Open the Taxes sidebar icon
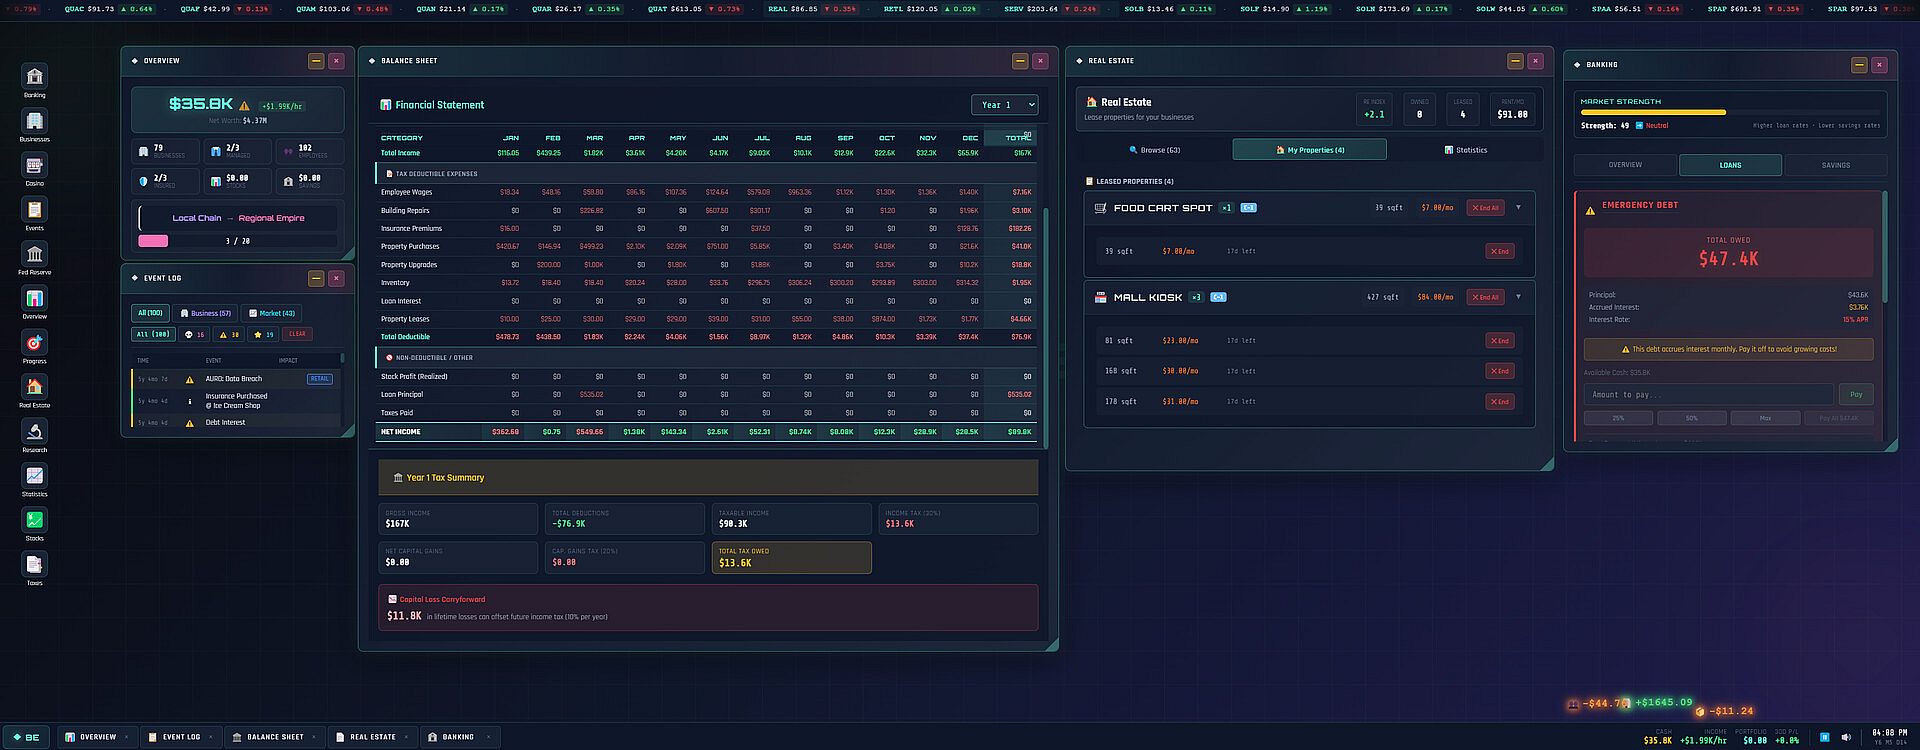The height and width of the screenshot is (750, 1920). [34, 565]
